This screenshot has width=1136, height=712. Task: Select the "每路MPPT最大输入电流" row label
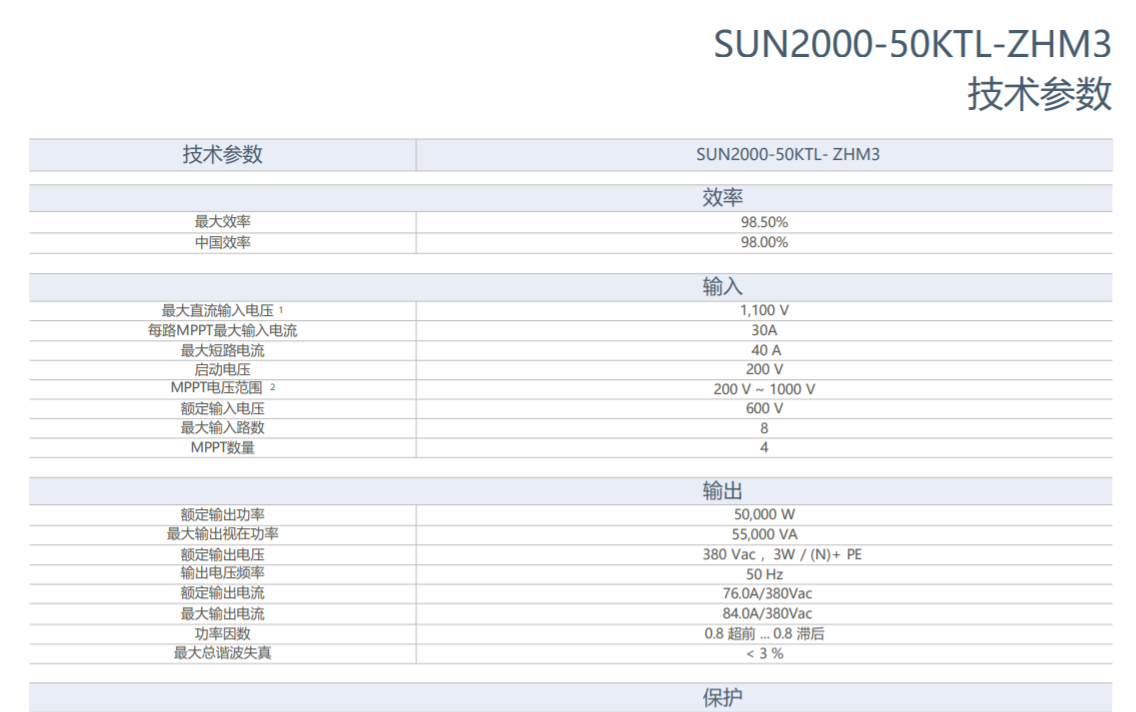[x=222, y=331]
